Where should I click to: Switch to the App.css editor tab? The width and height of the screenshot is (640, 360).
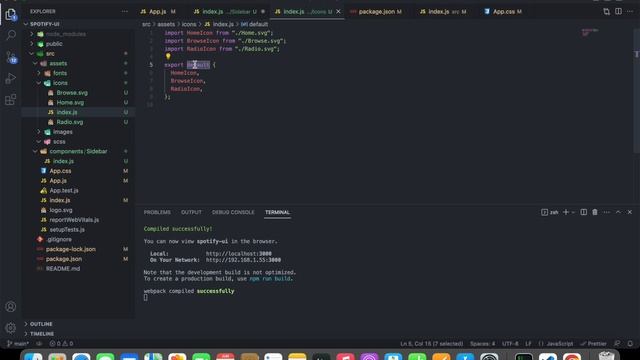pos(503,11)
